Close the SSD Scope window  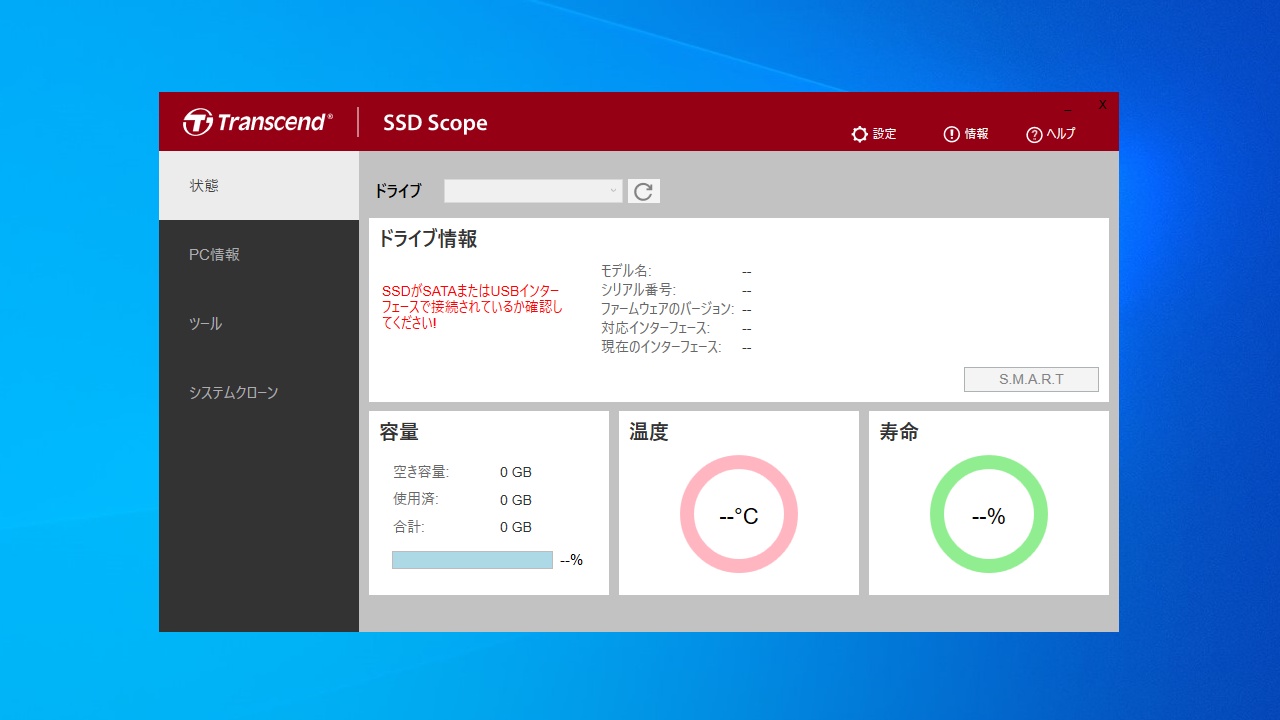tap(1103, 105)
